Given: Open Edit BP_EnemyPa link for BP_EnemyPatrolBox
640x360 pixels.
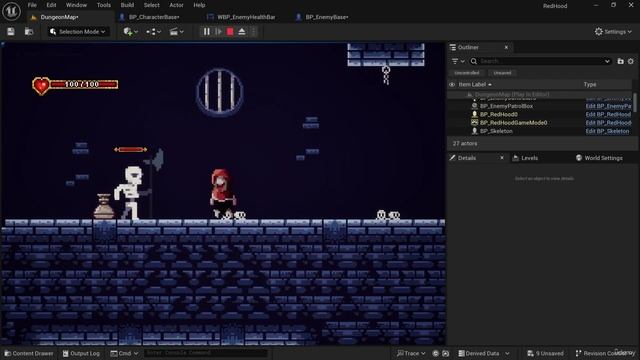Looking at the screenshot, I should [608, 106].
